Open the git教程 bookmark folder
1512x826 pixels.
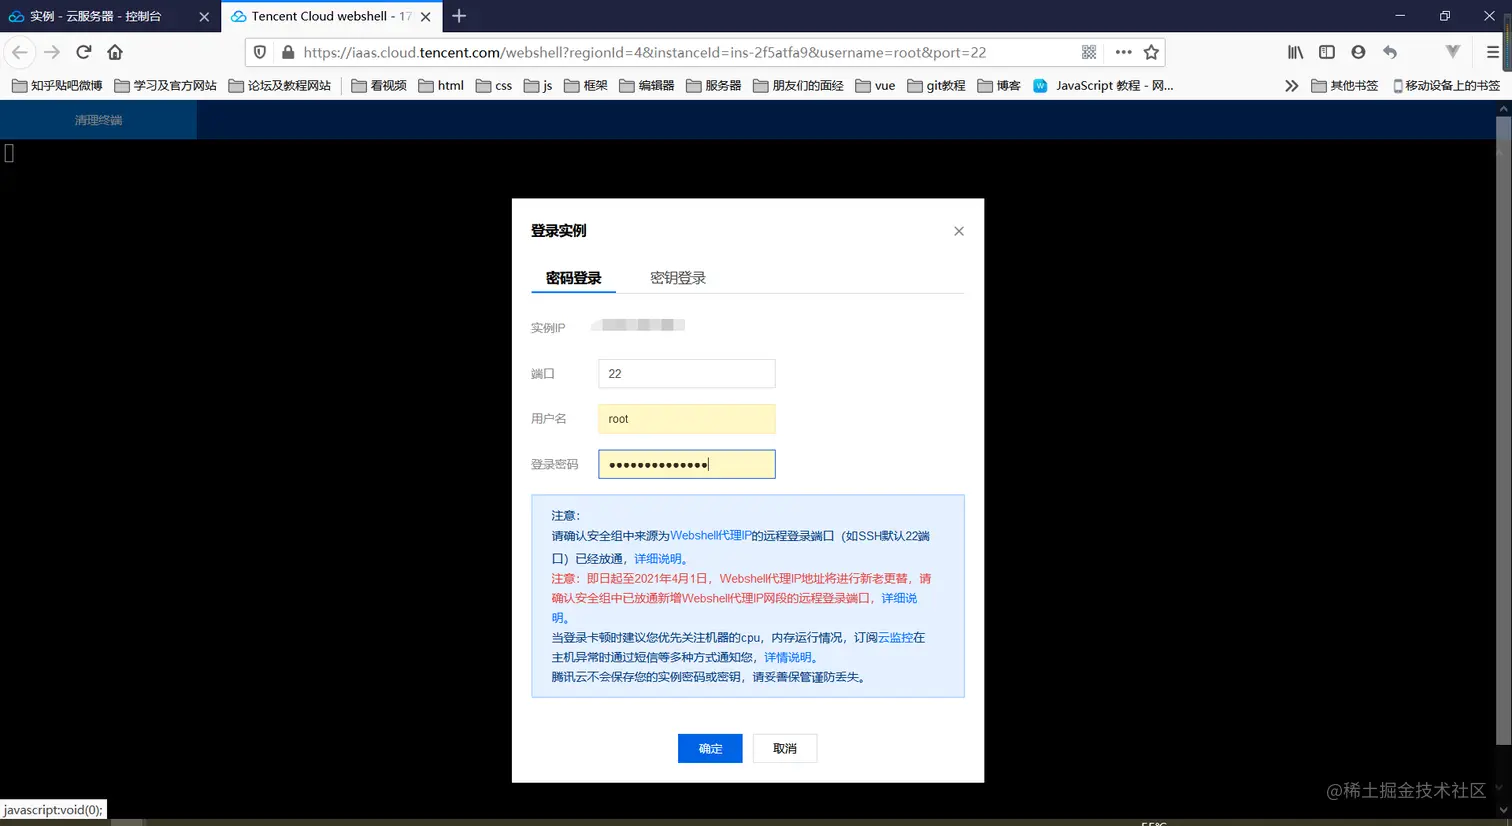point(936,86)
